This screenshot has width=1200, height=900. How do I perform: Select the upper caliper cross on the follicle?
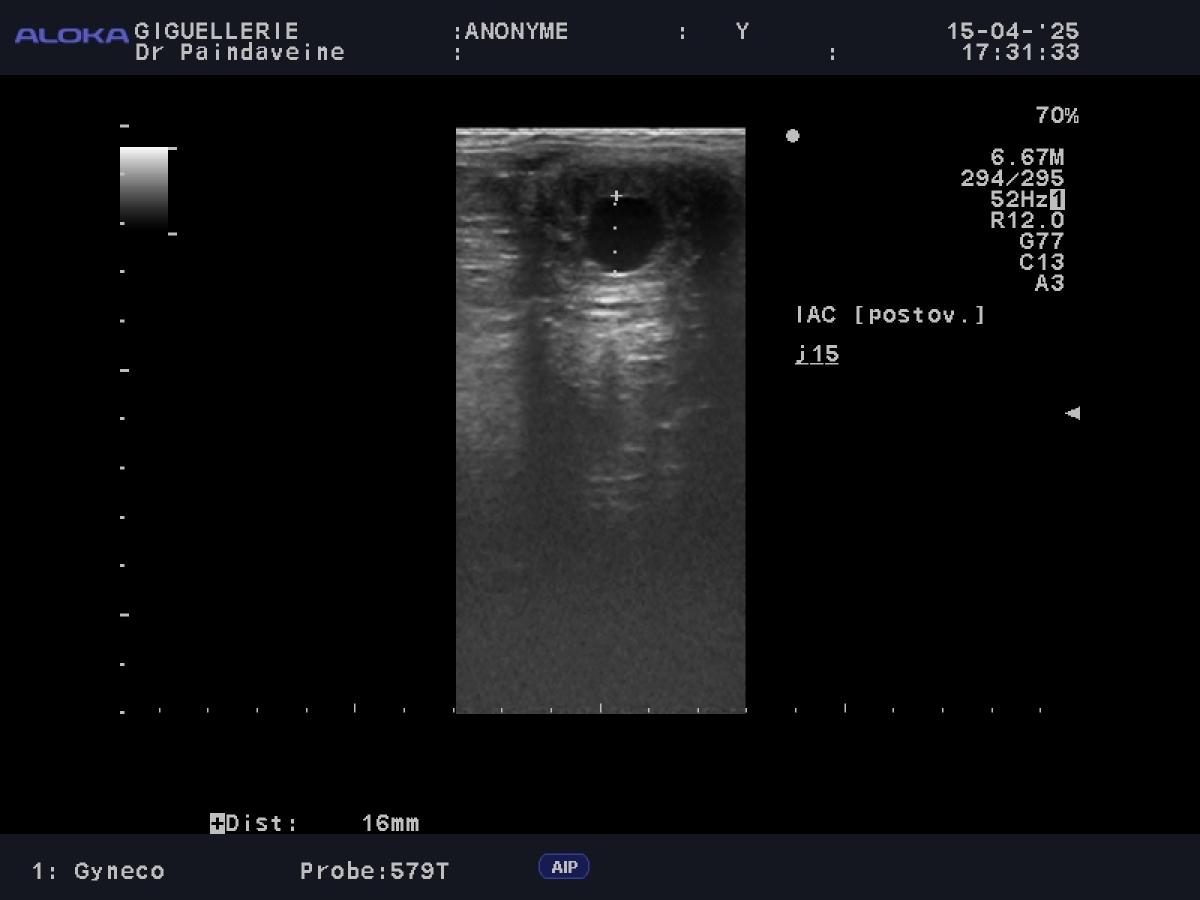[616, 197]
